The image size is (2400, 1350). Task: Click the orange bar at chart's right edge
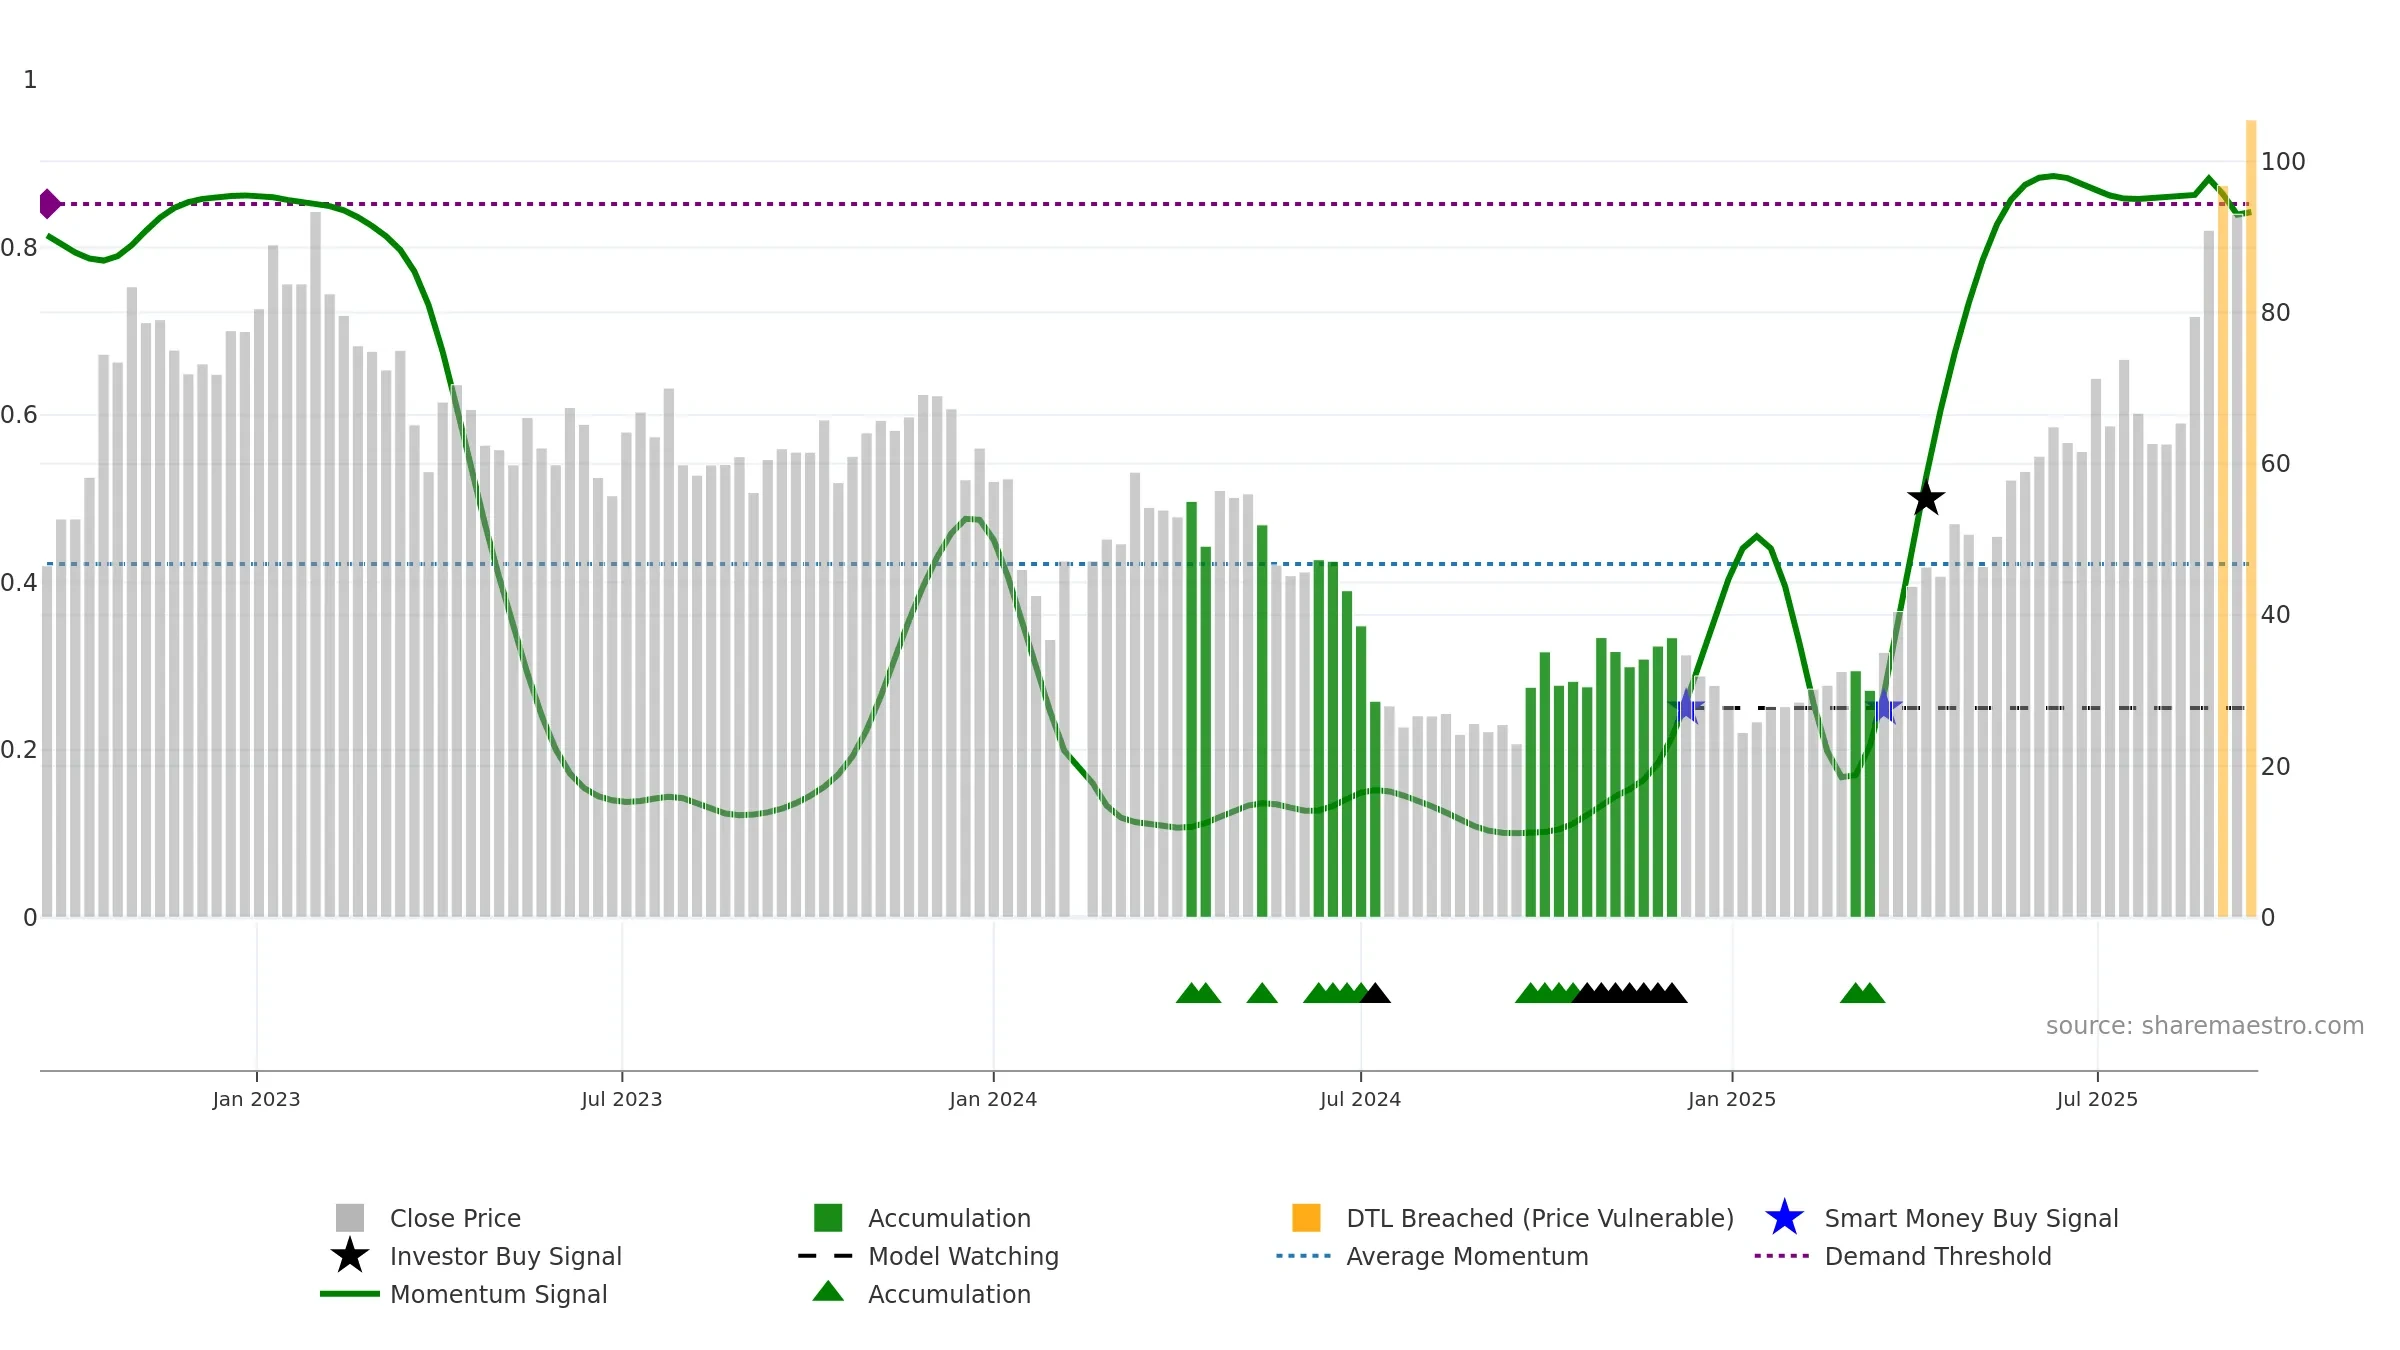2251,518
